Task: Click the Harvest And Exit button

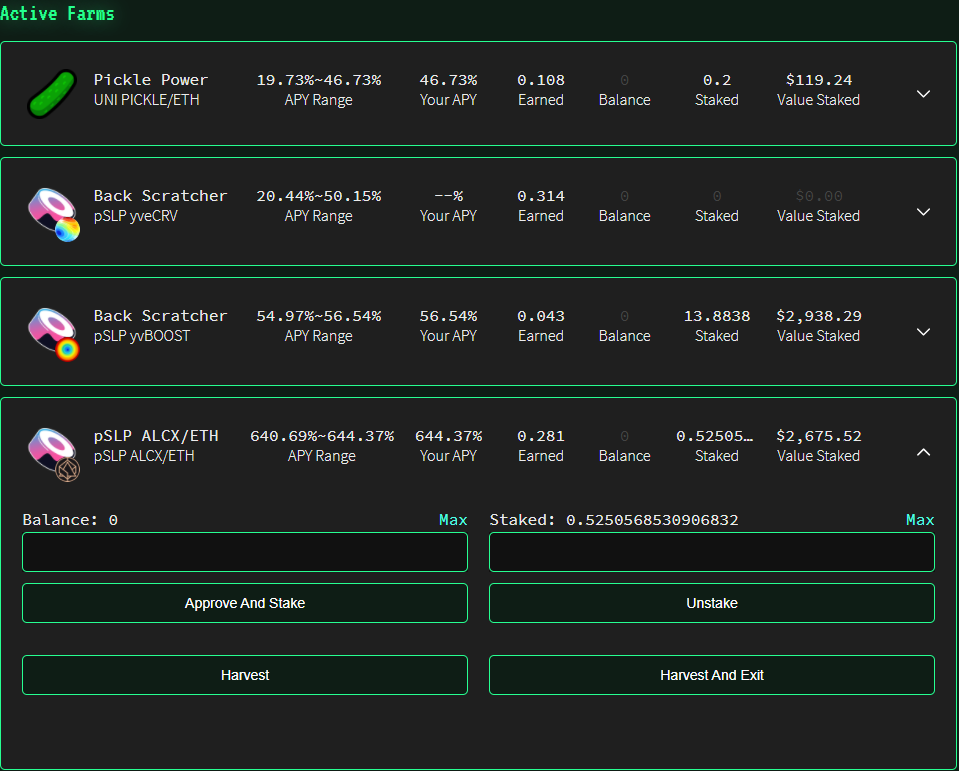Action: point(712,675)
